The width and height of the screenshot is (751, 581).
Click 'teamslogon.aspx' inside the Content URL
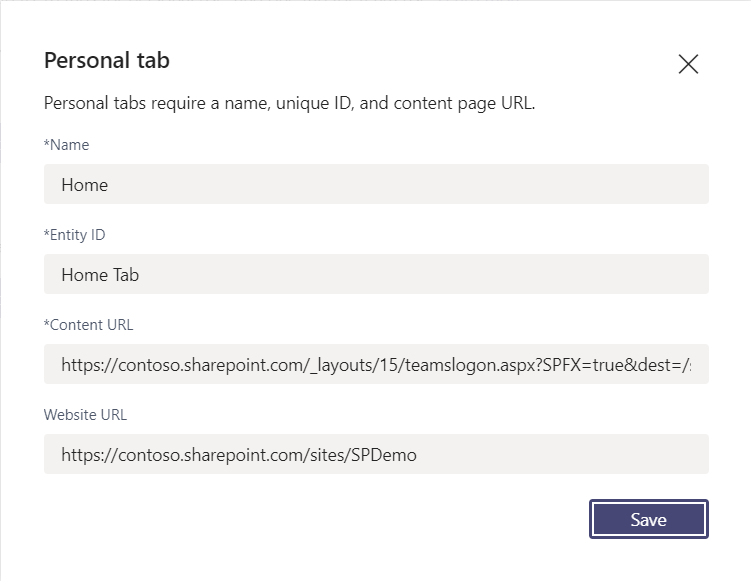(x=474, y=365)
